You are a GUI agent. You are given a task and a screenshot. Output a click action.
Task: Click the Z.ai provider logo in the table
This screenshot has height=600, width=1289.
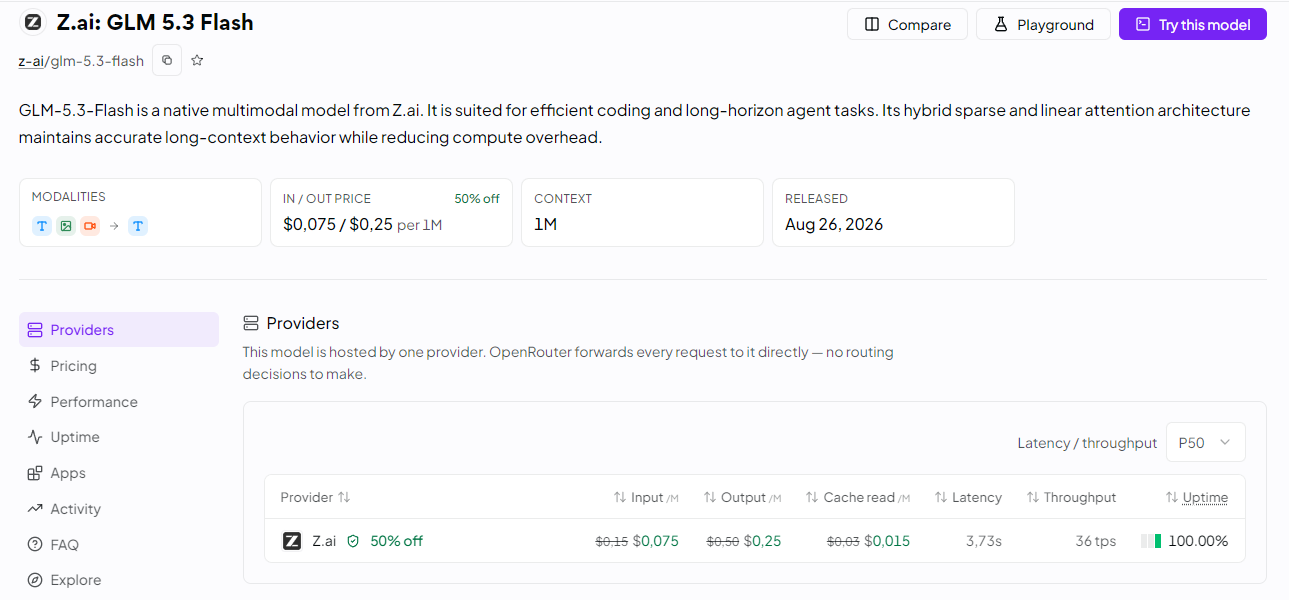[291, 541]
